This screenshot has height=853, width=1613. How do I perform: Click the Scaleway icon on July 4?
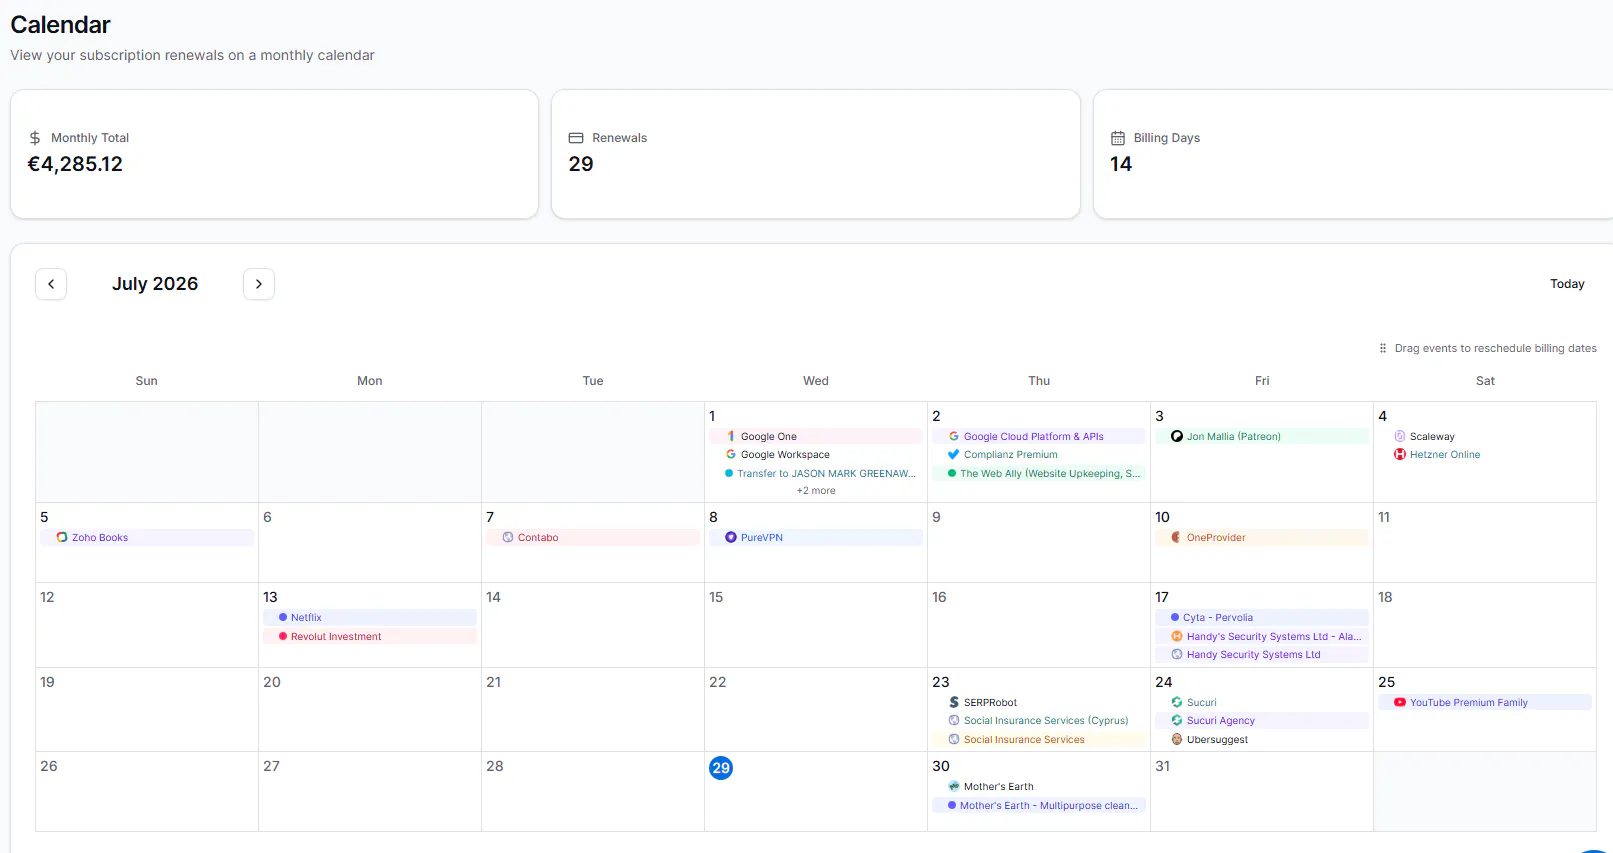click(1400, 436)
